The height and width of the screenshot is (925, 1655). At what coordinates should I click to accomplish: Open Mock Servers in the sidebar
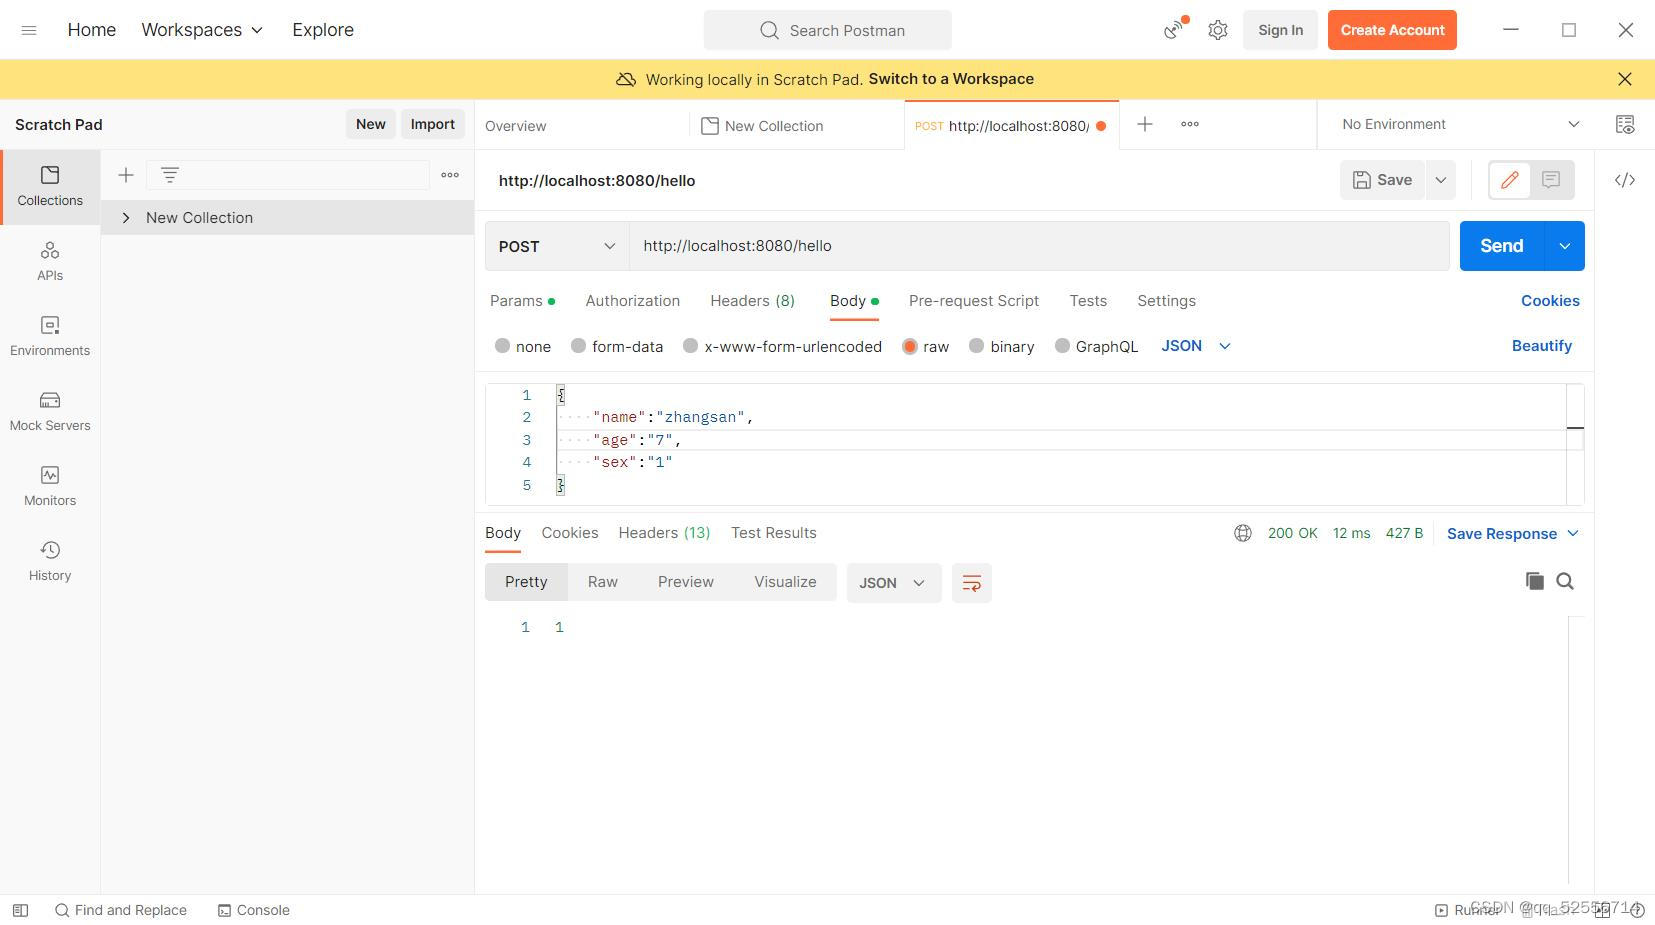(x=50, y=411)
